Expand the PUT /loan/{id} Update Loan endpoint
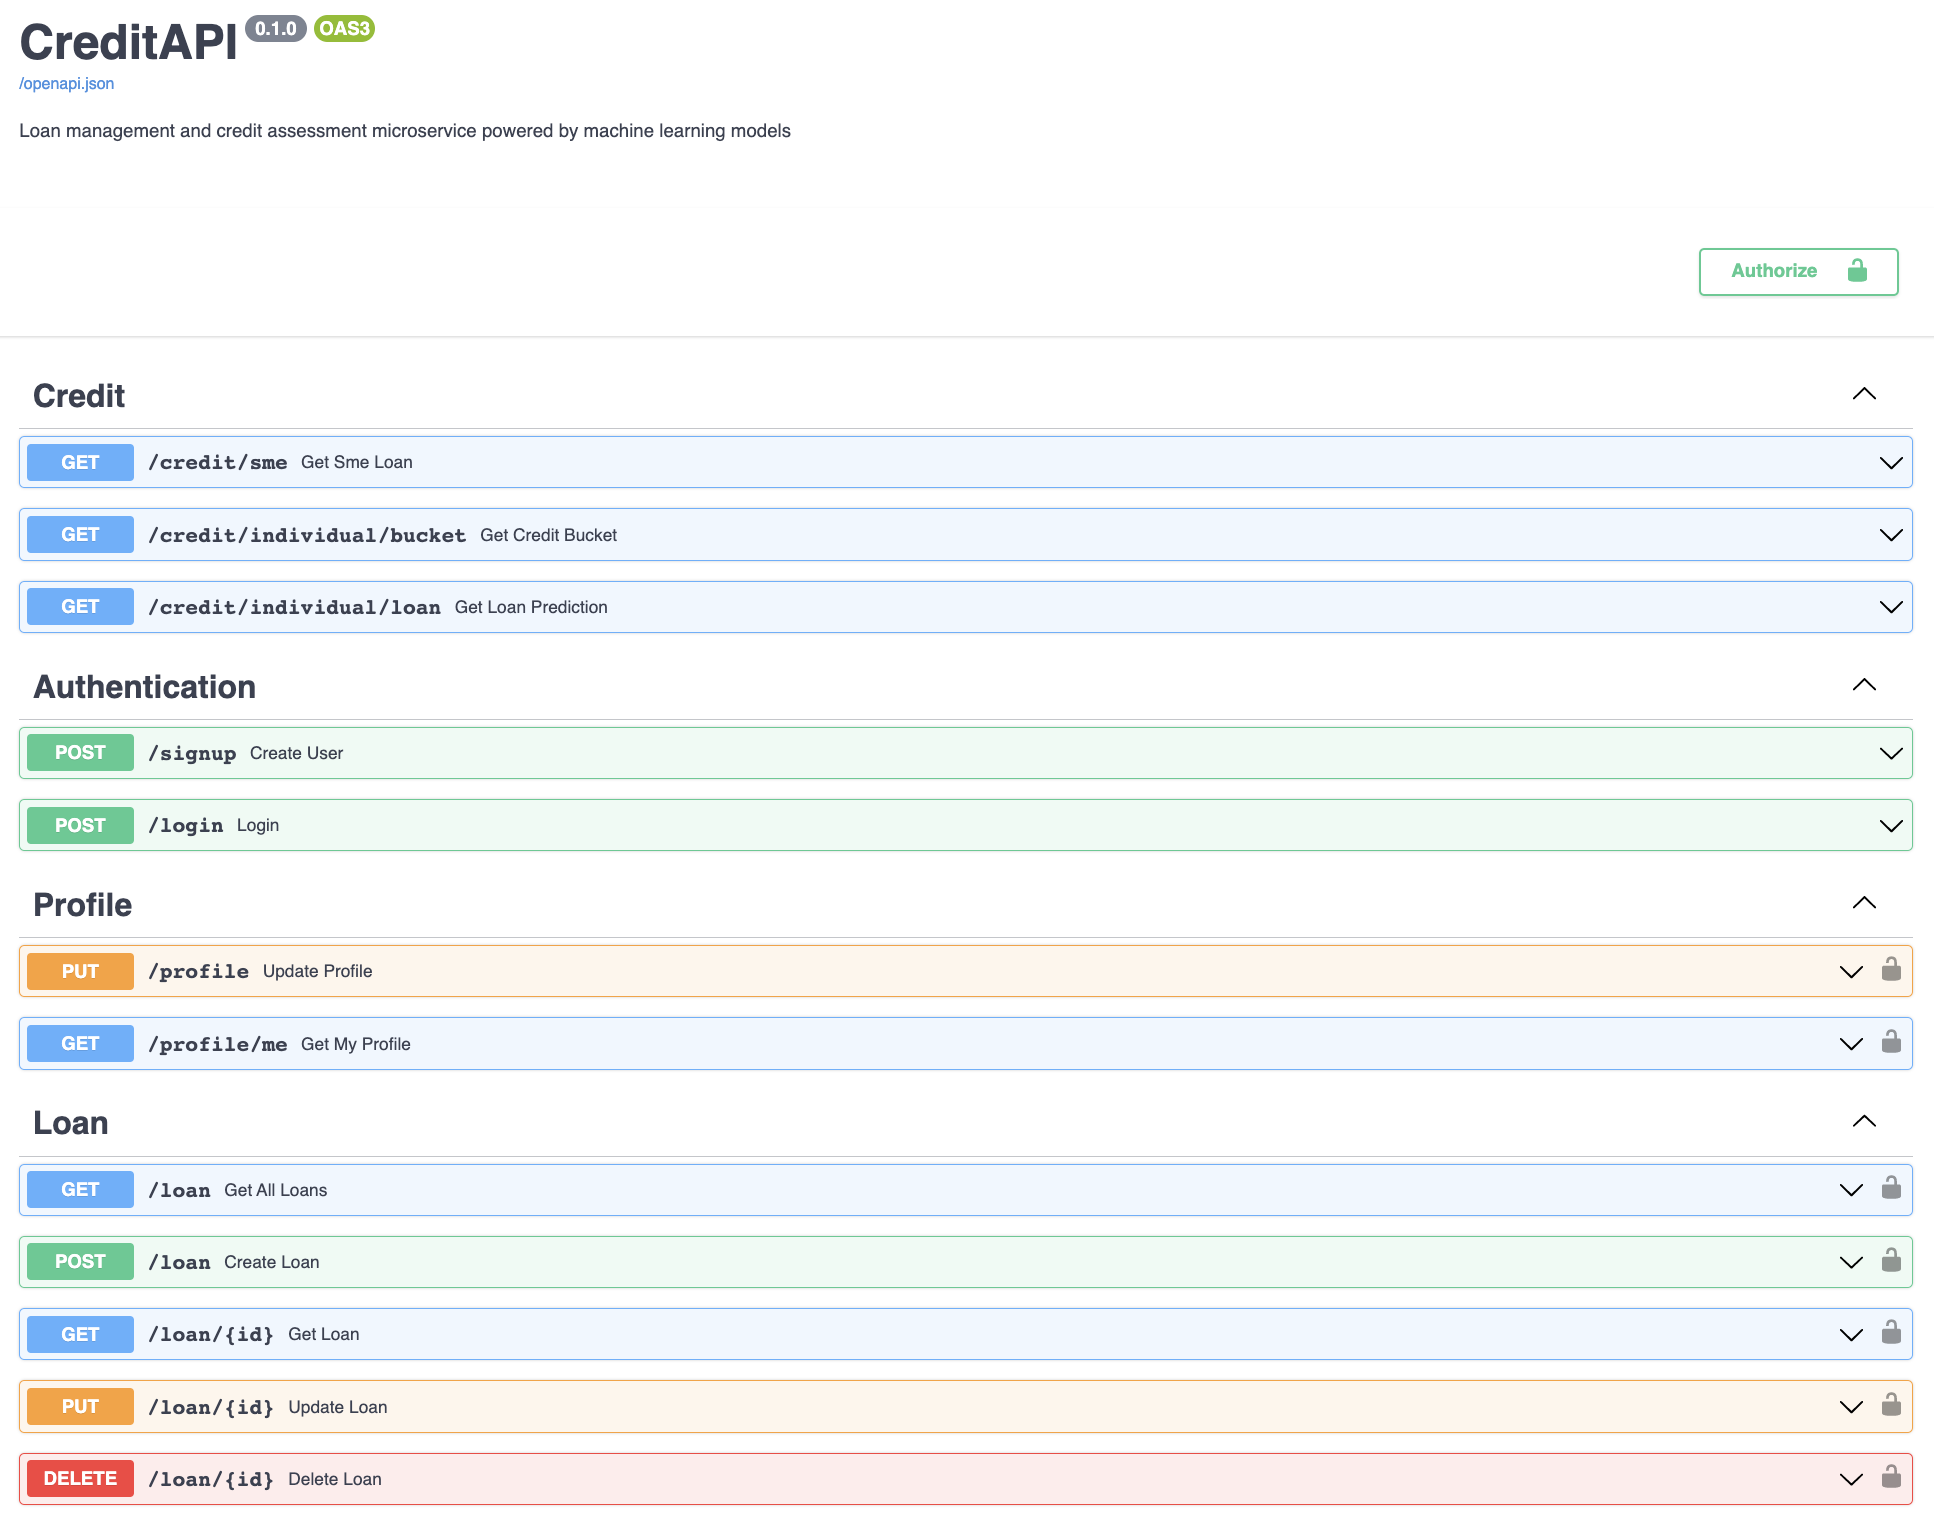1934x1518 pixels. tap(1850, 1405)
